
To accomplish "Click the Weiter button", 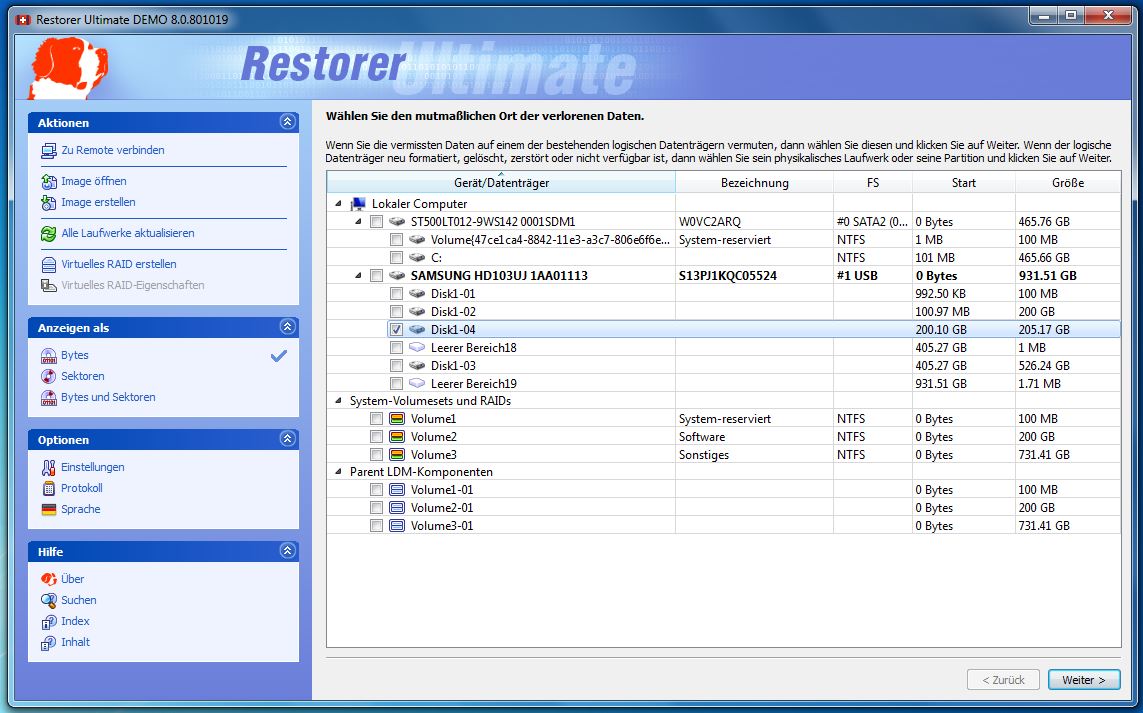I will click(x=1084, y=679).
